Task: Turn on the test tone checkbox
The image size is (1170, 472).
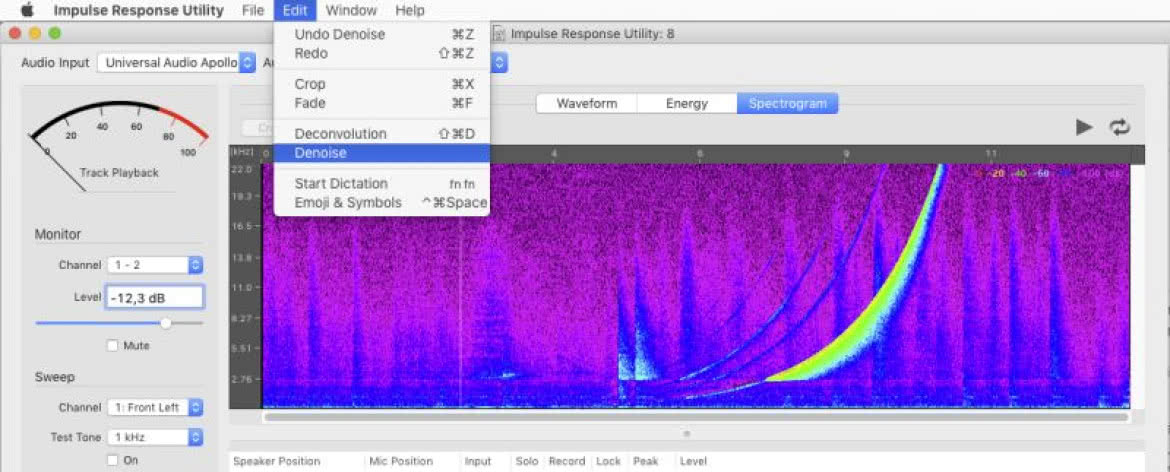Action: [112, 460]
